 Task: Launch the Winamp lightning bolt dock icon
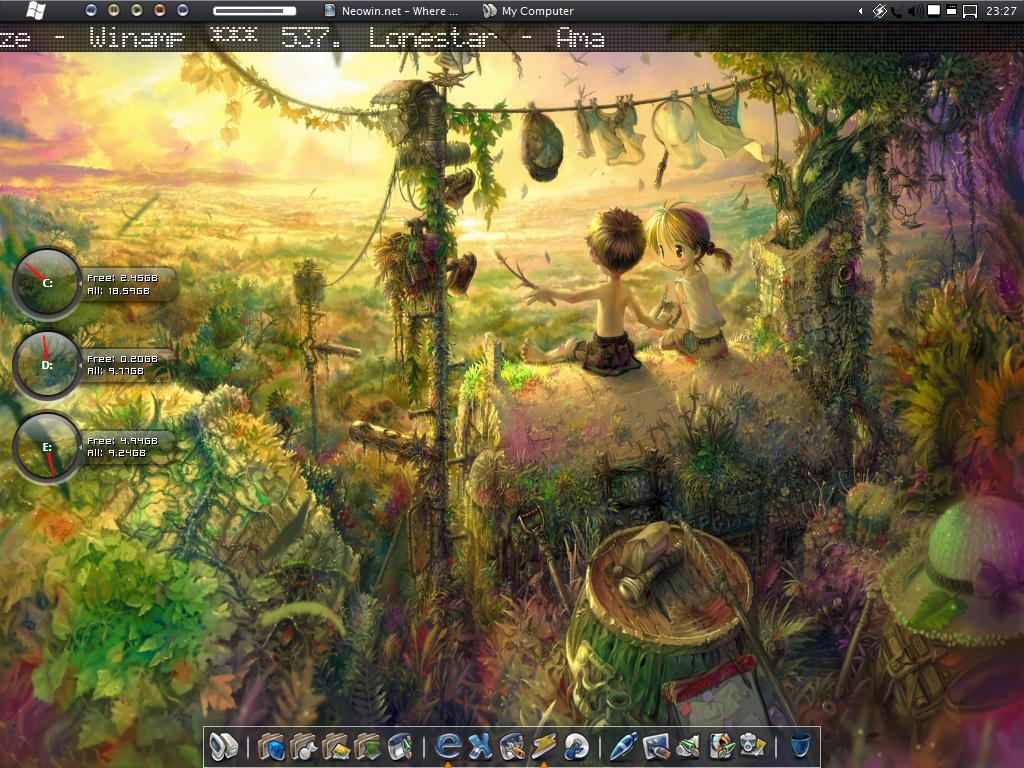(544, 746)
